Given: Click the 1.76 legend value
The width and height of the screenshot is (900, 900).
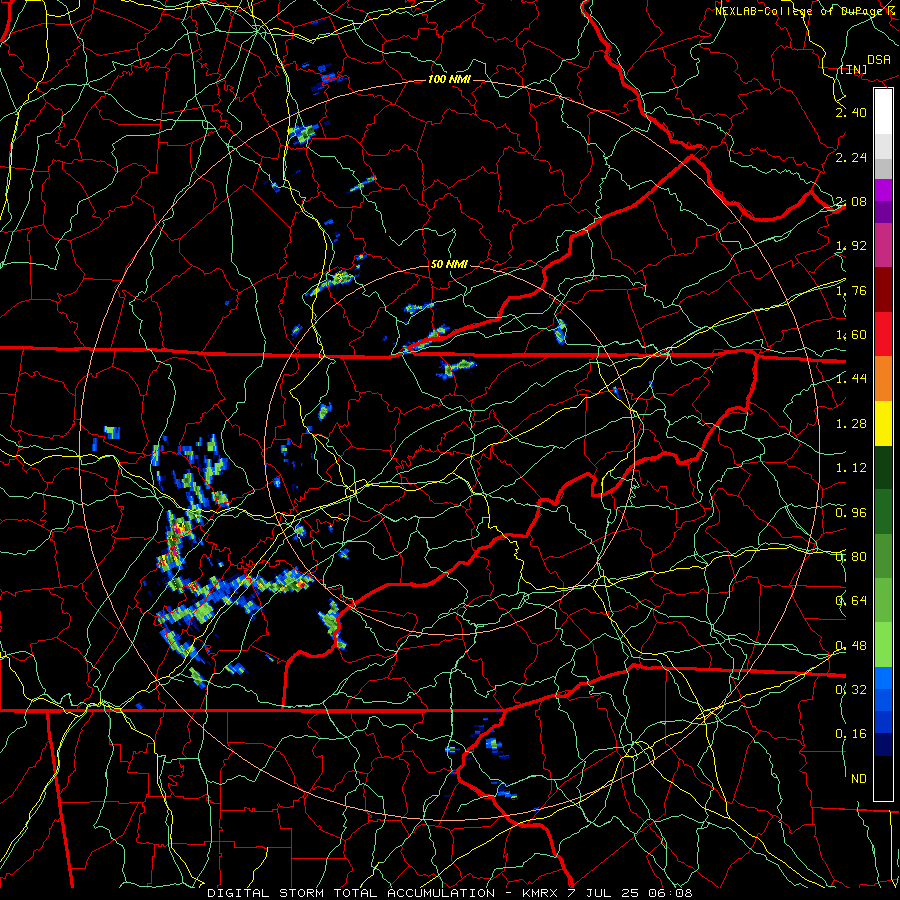Looking at the screenshot, I should click(851, 290).
